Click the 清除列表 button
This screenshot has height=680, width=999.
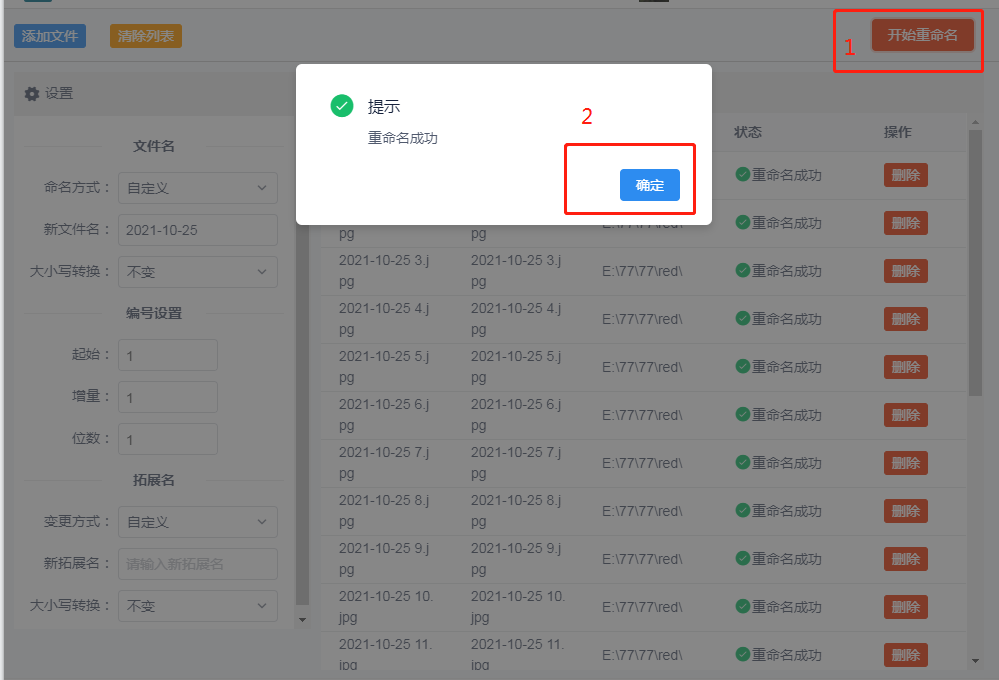(146, 36)
